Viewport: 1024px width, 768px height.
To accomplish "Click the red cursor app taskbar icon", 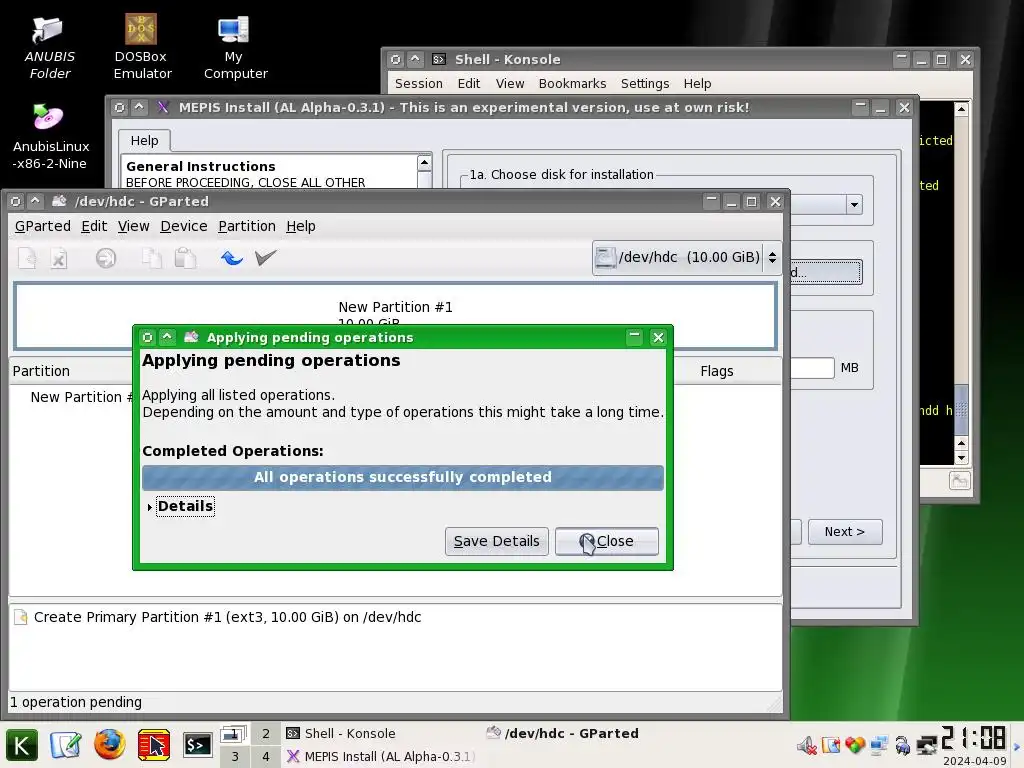I will 154,745.
